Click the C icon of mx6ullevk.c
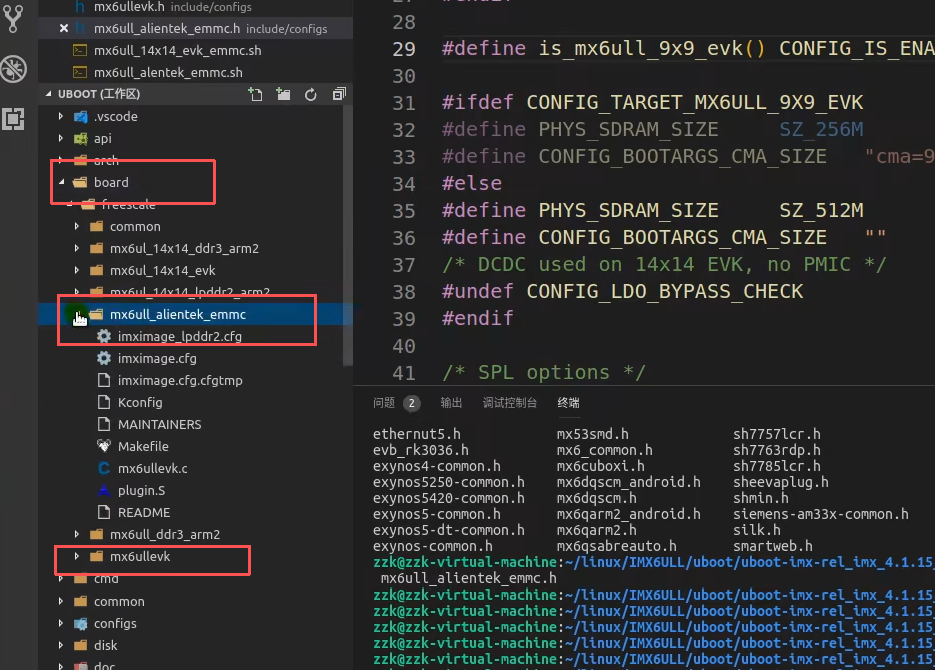This screenshot has width=935, height=670. [104, 469]
